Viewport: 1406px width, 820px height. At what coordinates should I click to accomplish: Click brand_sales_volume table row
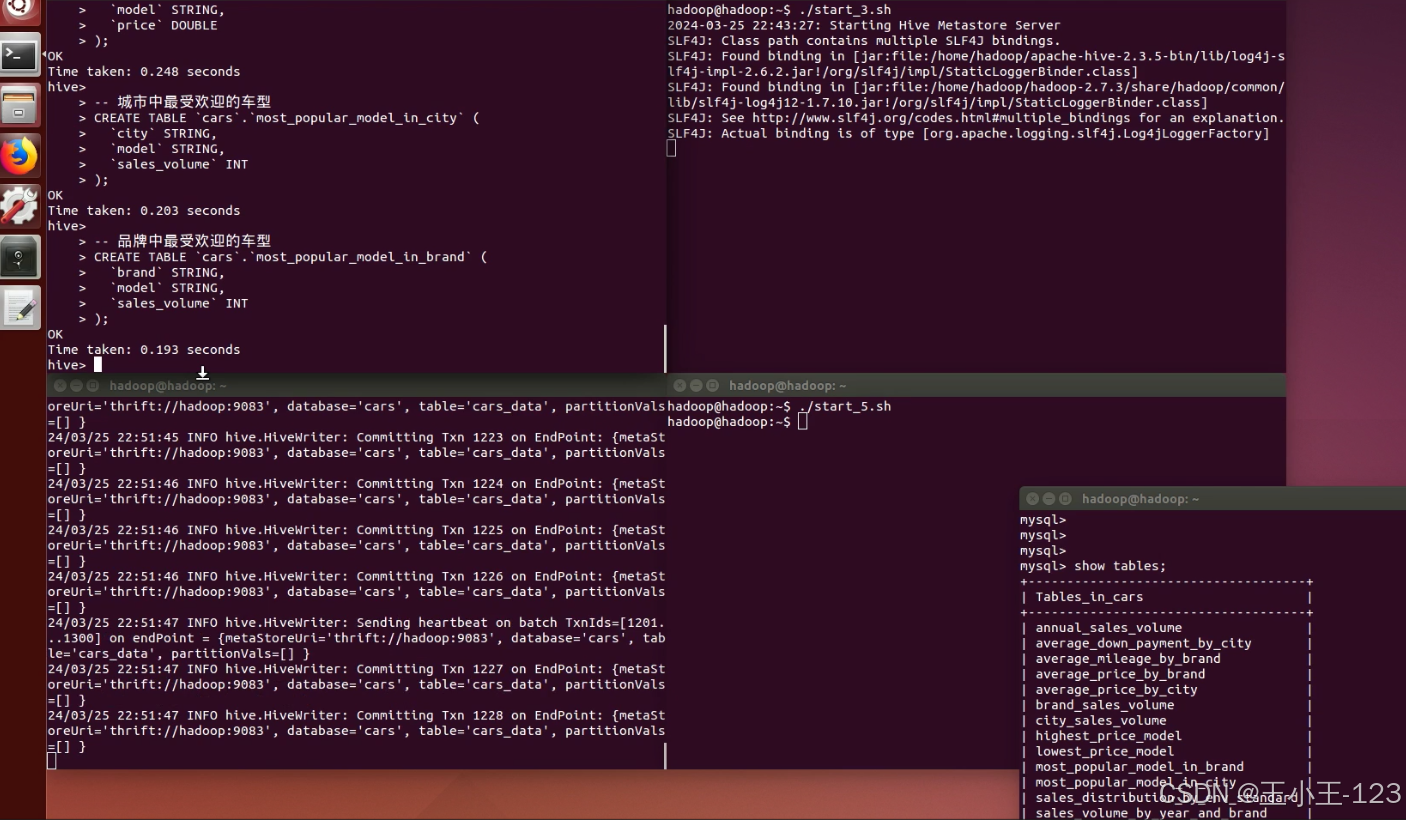click(x=1105, y=705)
